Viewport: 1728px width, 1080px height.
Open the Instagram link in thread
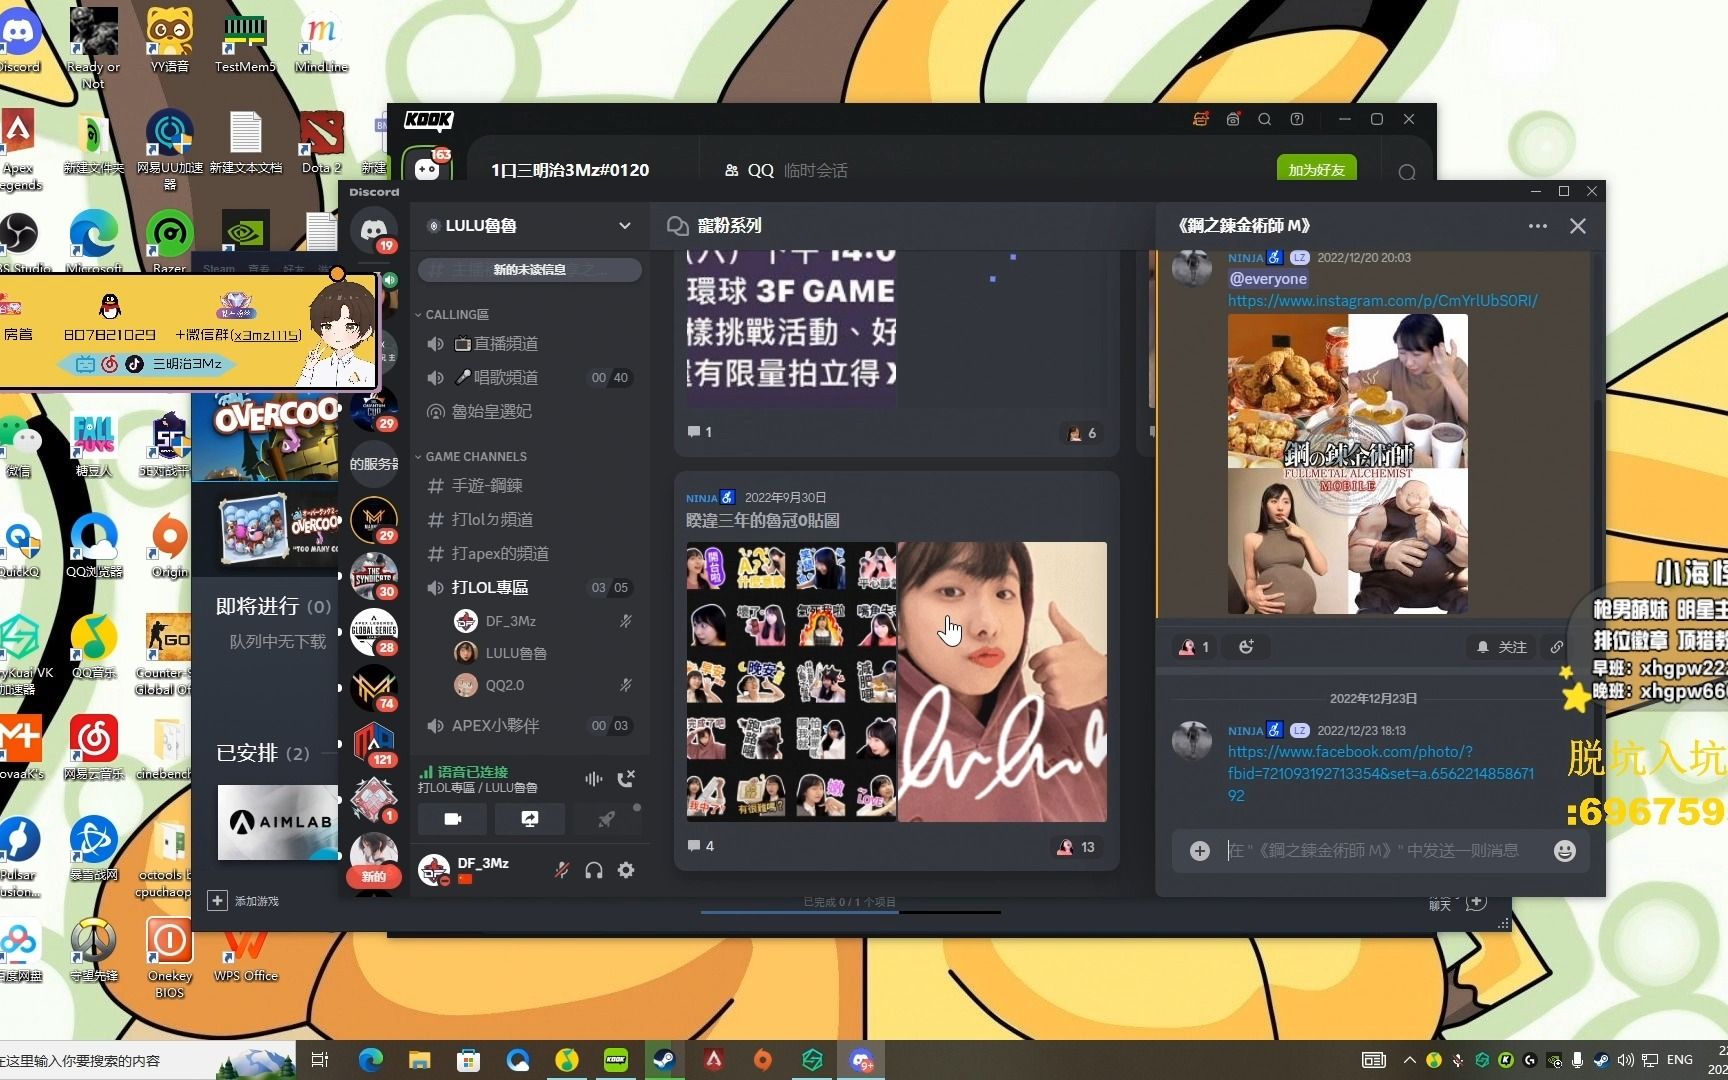click(1383, 300)
